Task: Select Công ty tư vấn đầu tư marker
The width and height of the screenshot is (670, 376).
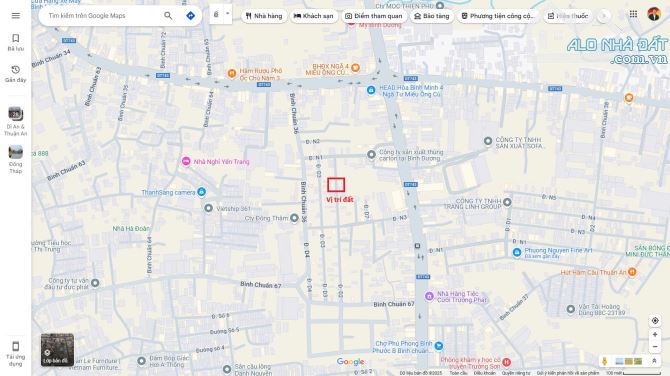Action: [x=95, y=282]
